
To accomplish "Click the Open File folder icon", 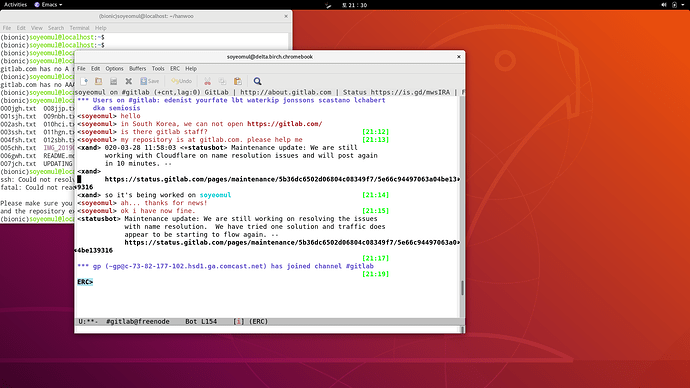I will pos(99,81).
